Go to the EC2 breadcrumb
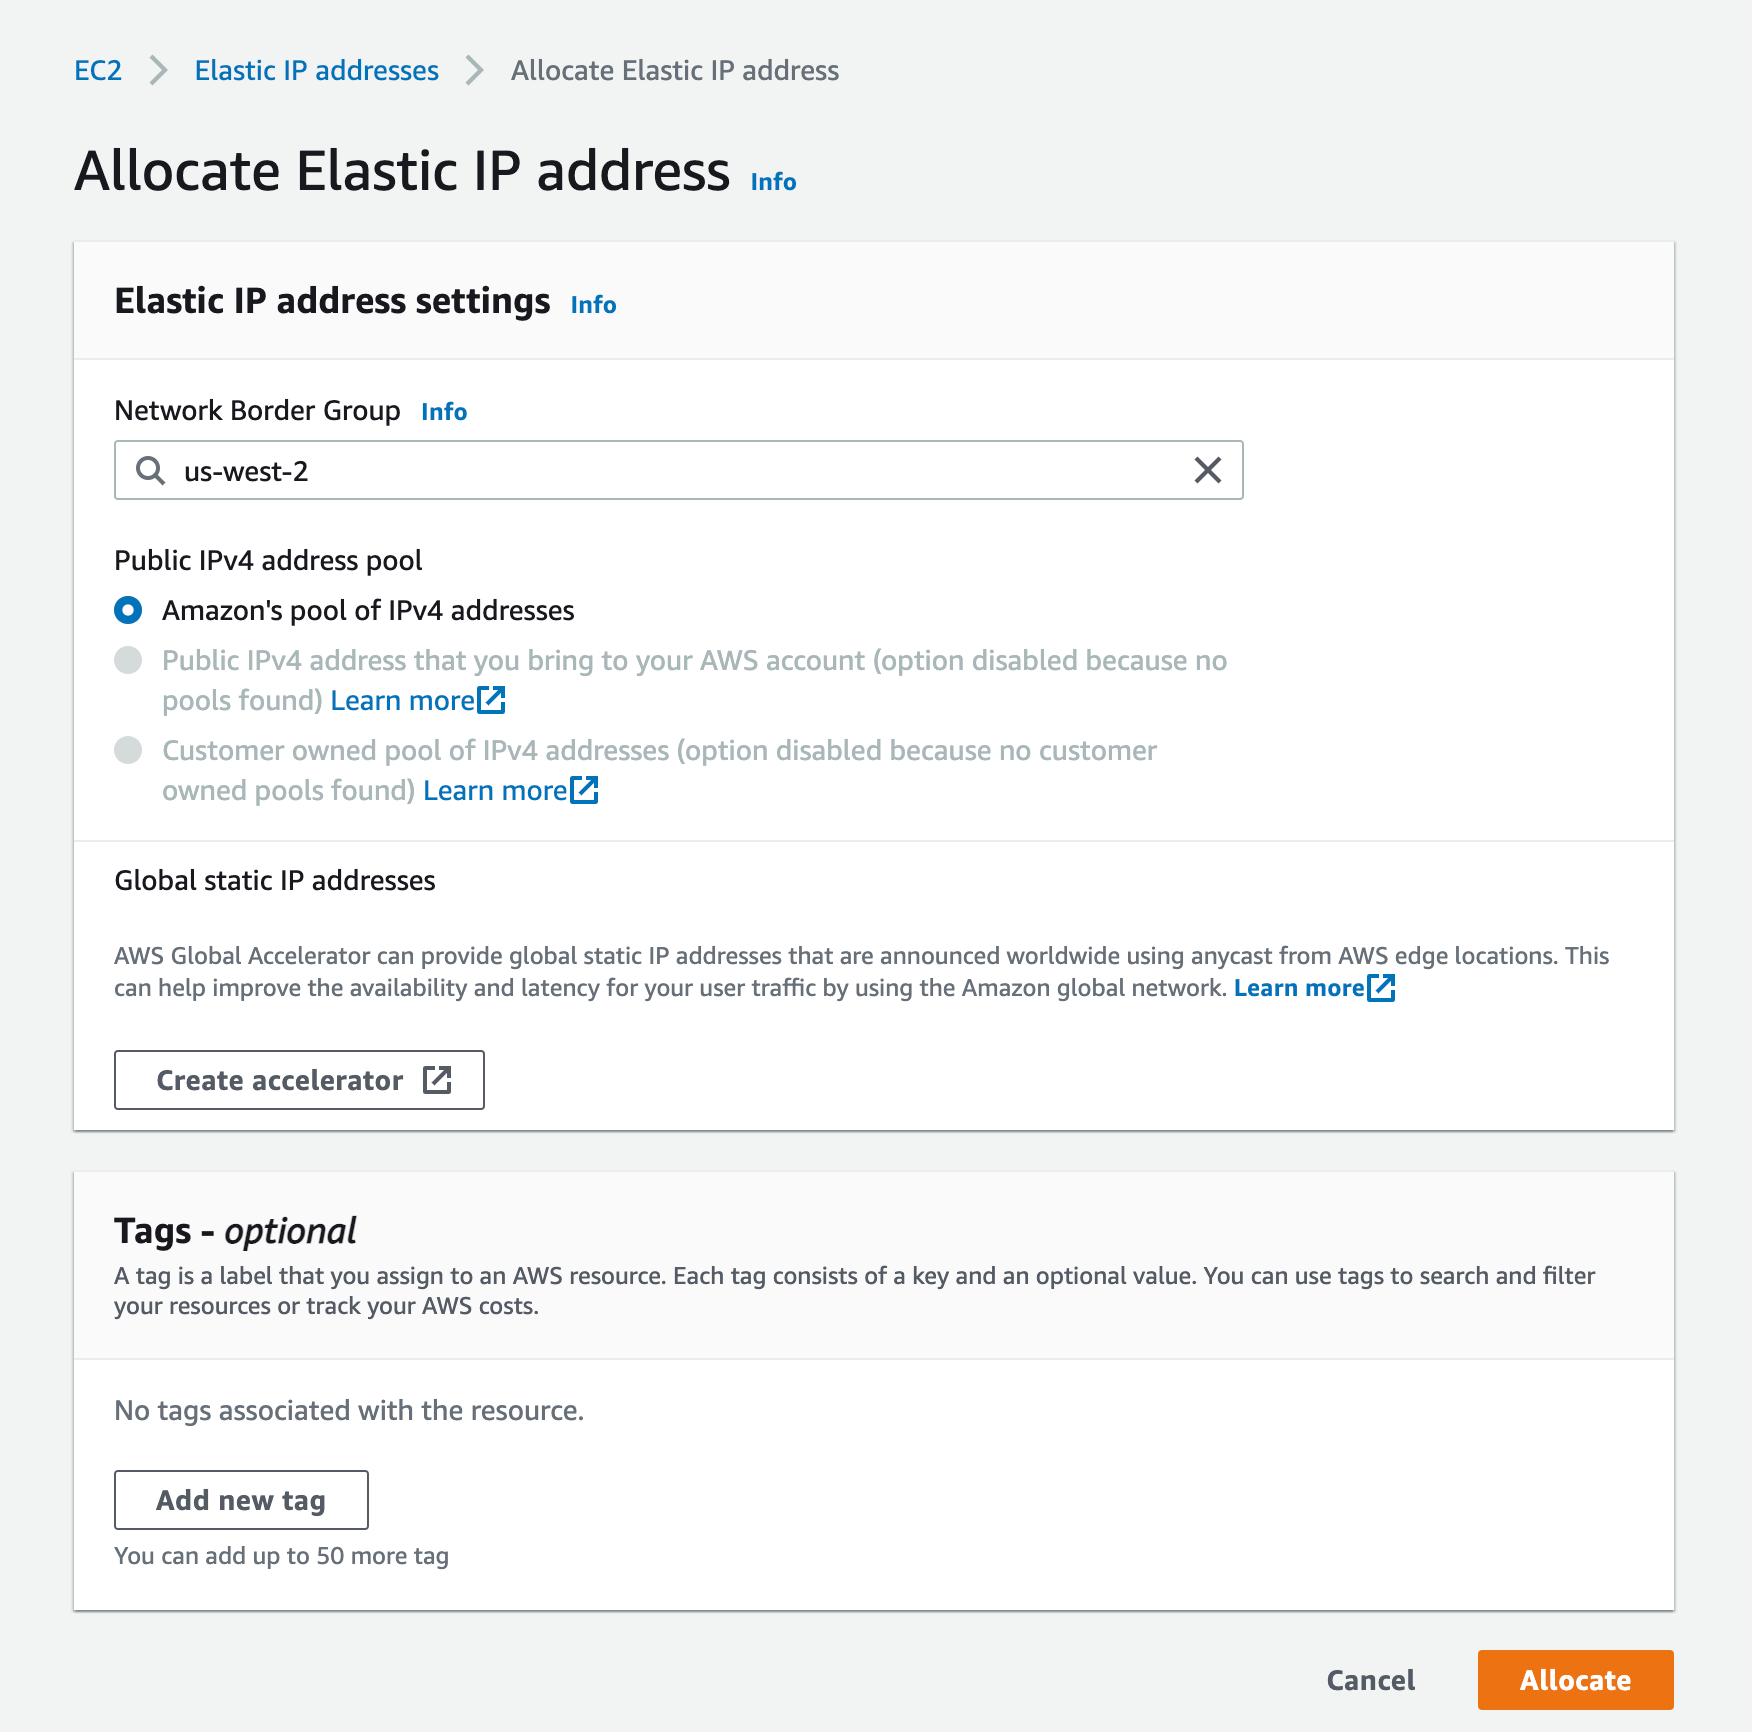Viewport: 1752px width, 1732px height. coord(98,71)
